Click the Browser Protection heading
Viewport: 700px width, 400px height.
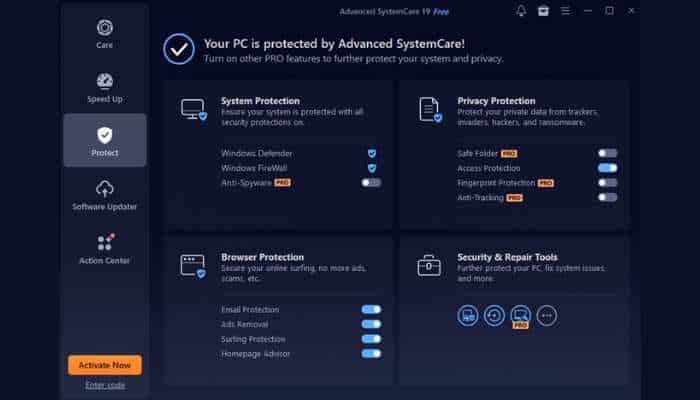pos(262,257)
